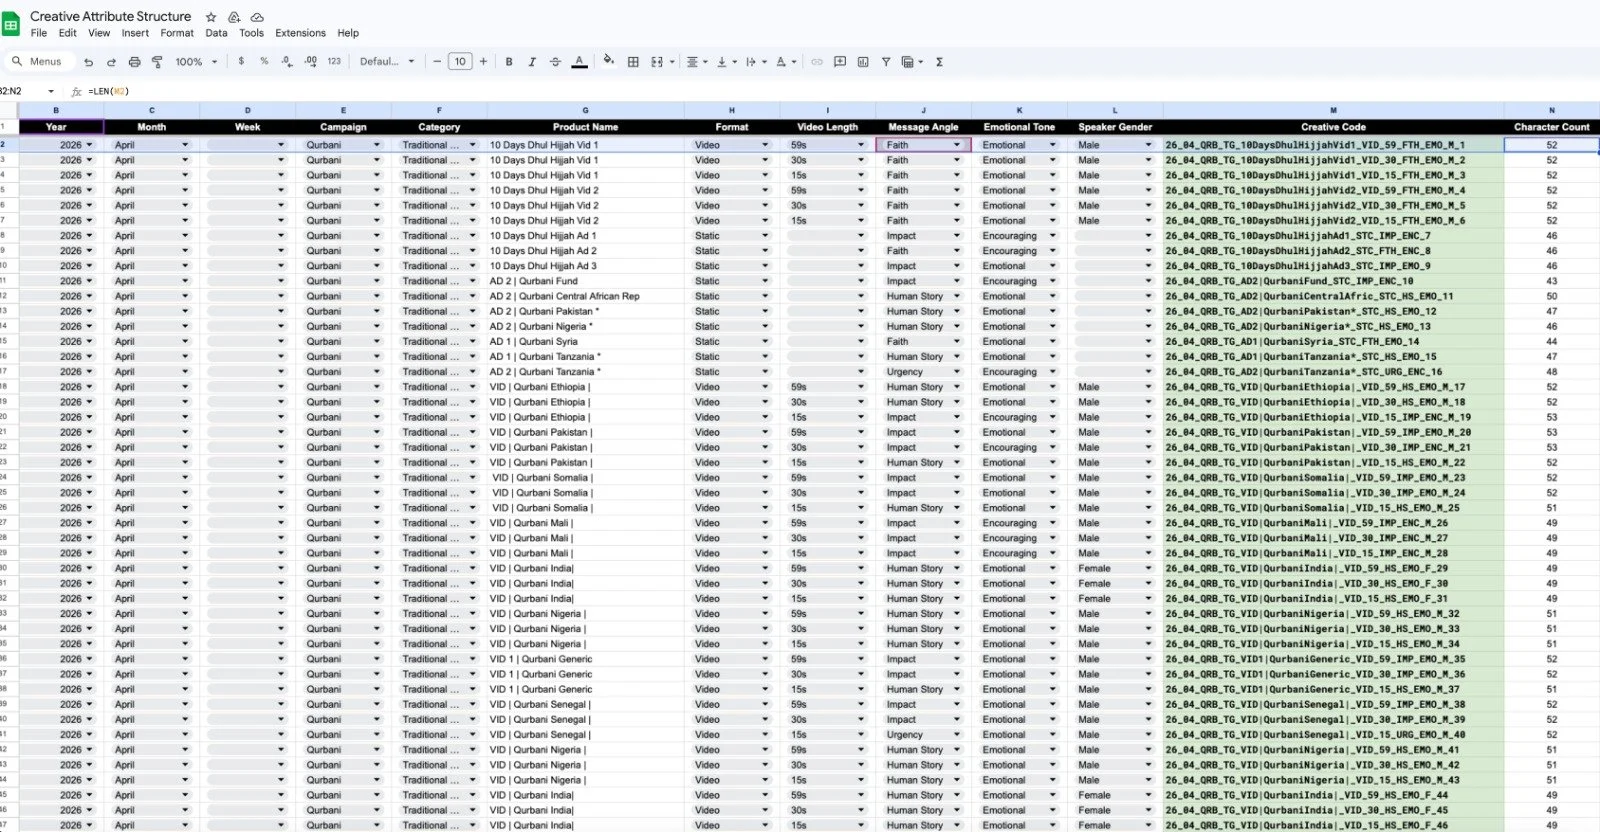Screen dimensions: 1600x832
Task: Select the Emotional Tone header cell
Action: pos(1019,127)
